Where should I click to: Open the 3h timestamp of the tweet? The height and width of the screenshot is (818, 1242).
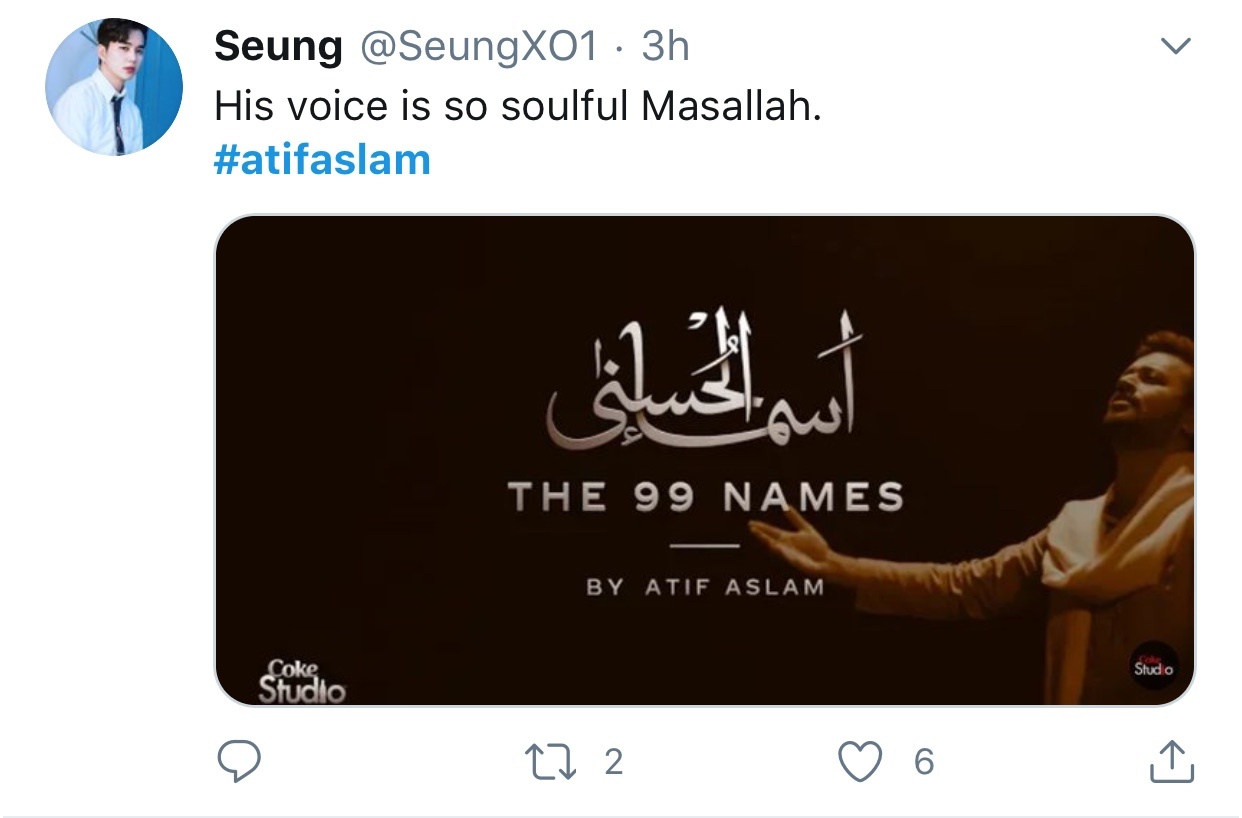[x=665, y=46]
